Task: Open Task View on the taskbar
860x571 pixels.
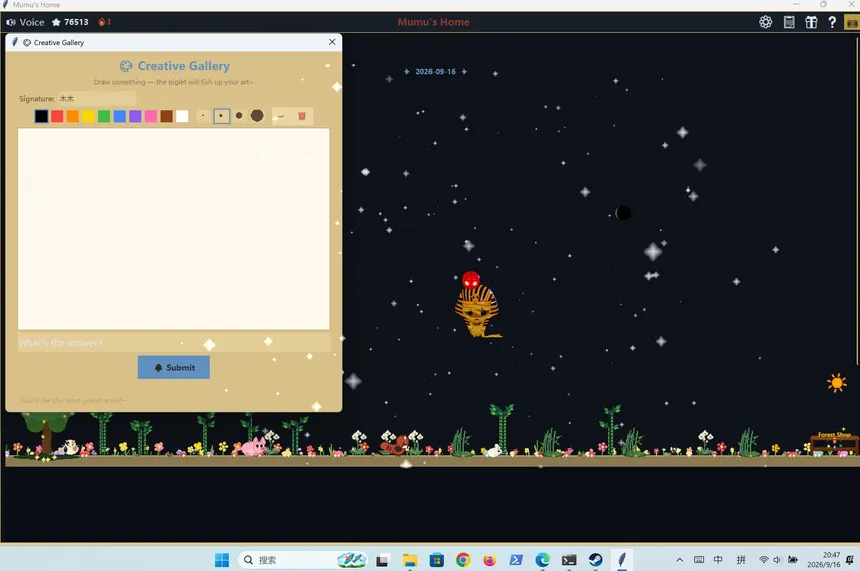Action: click(382, 560)
